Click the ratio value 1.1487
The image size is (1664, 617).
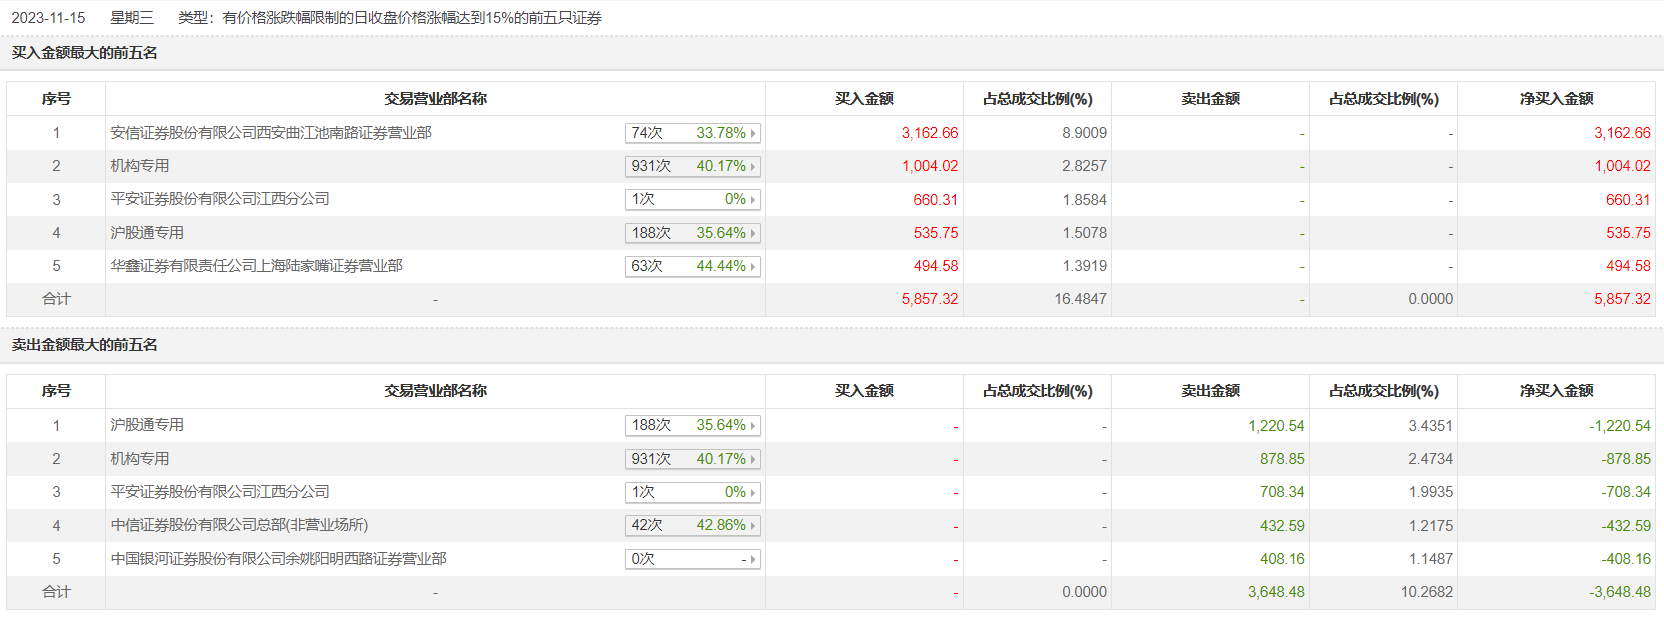coord(1430,559)
